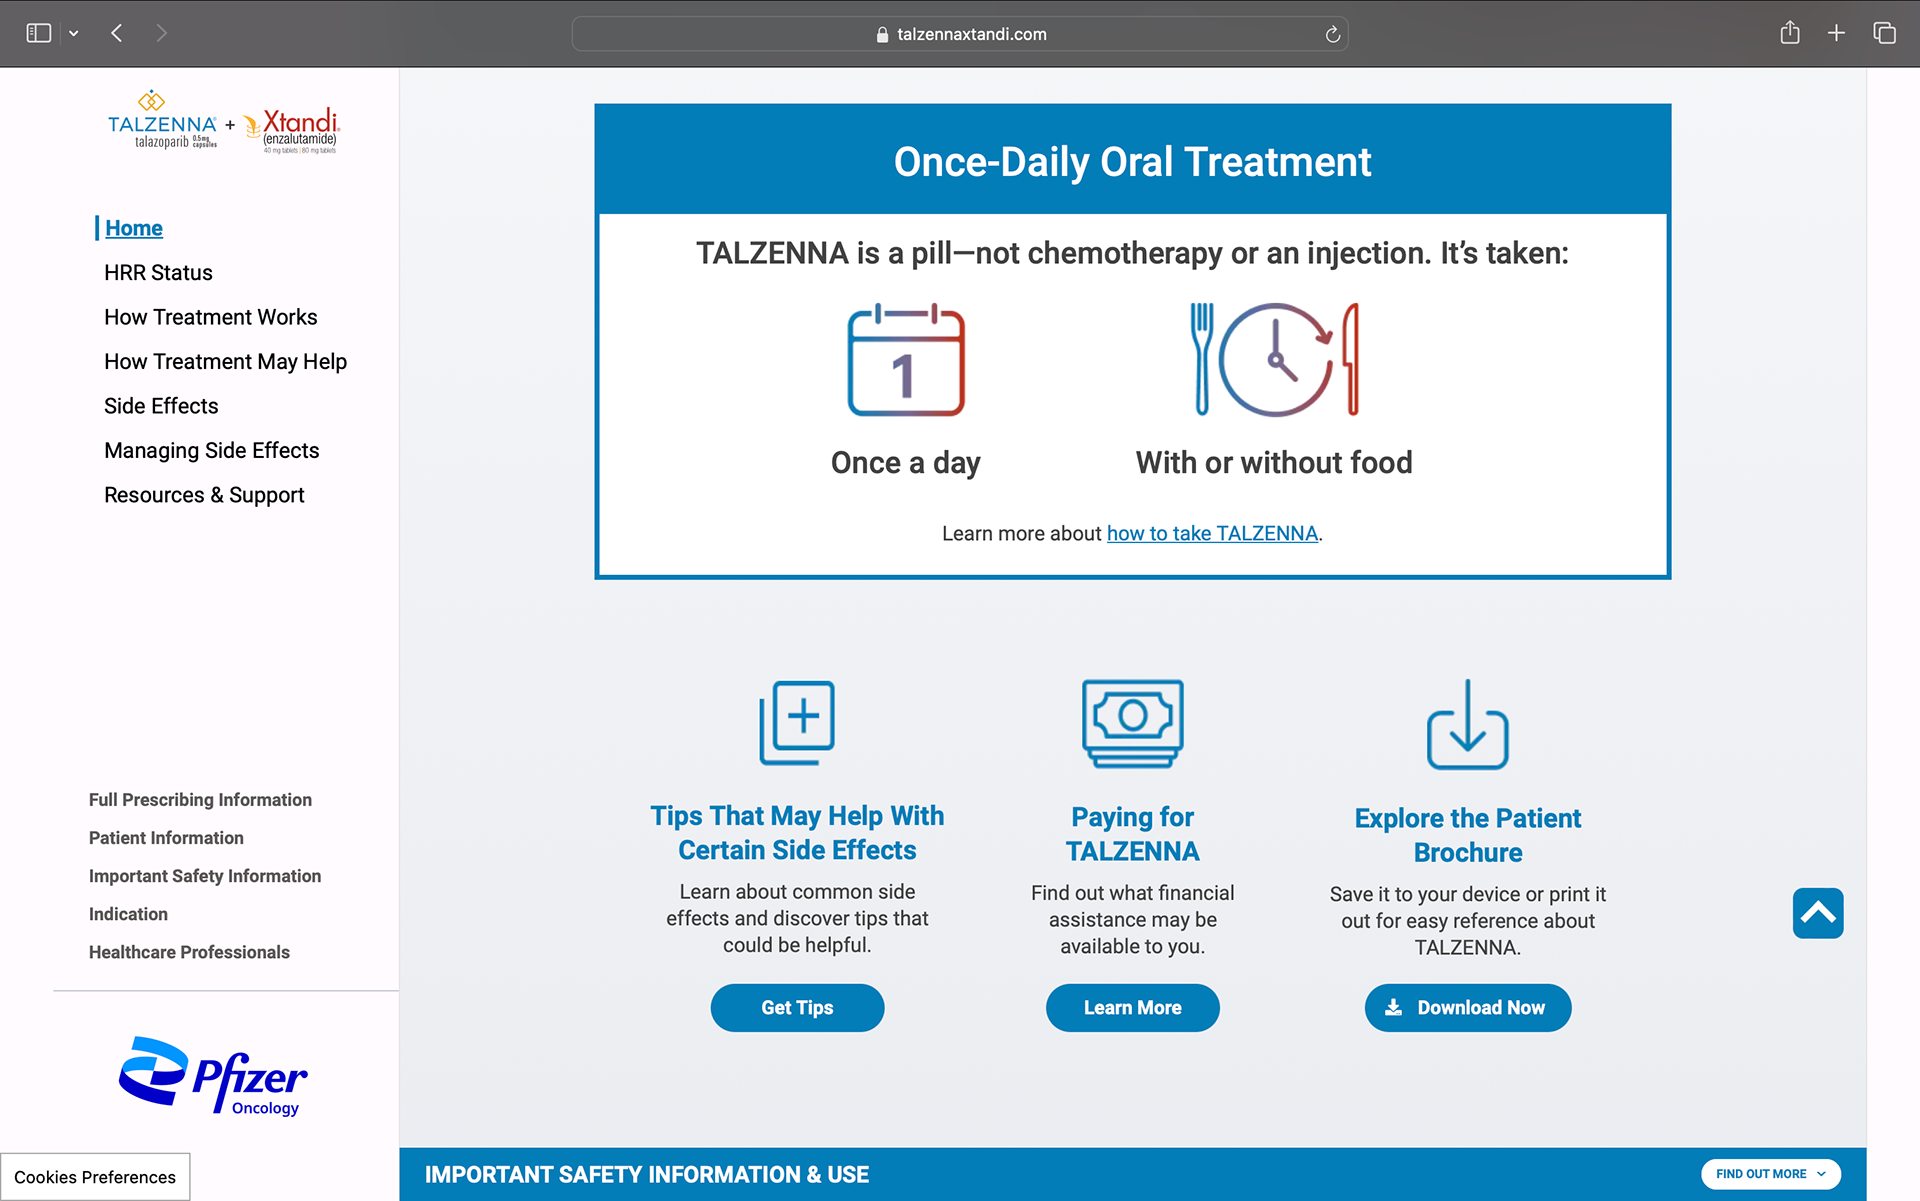Expand Find Out More safety information

click(x=1770, y=1174)
